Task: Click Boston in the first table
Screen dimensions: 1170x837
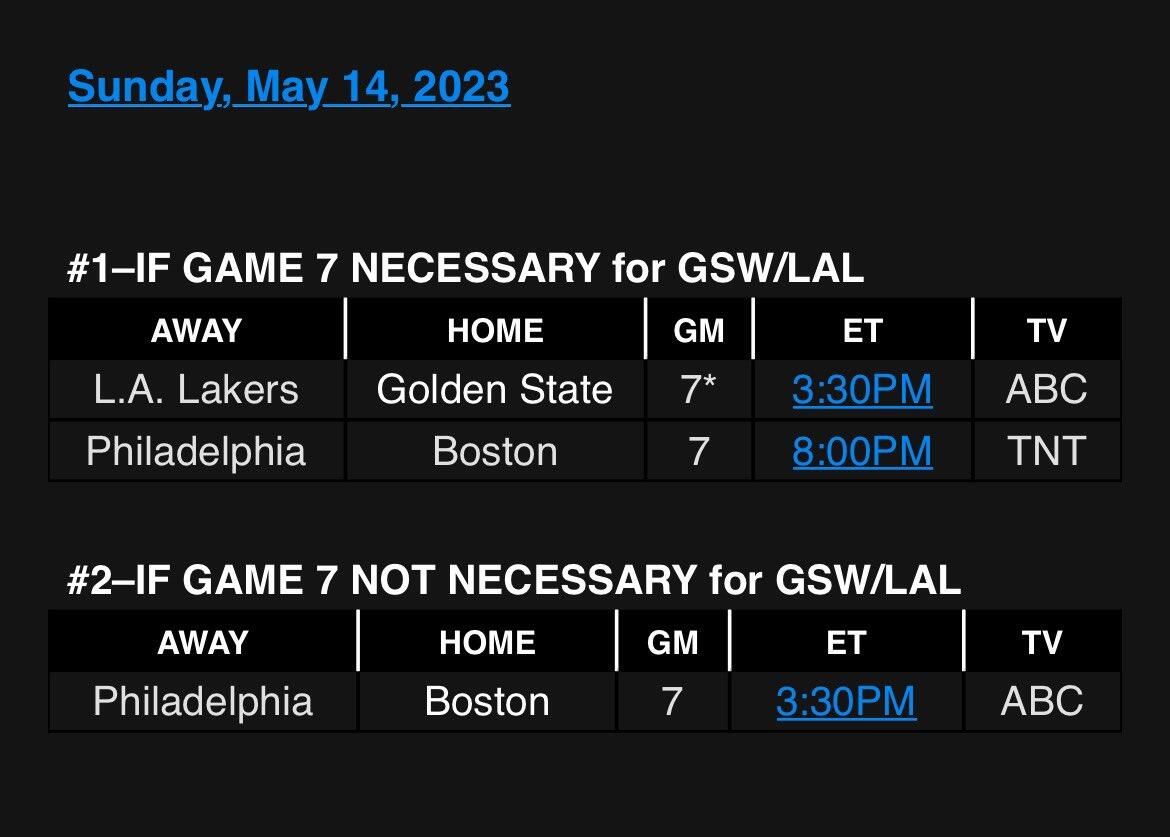Action: tap(494, 451)
